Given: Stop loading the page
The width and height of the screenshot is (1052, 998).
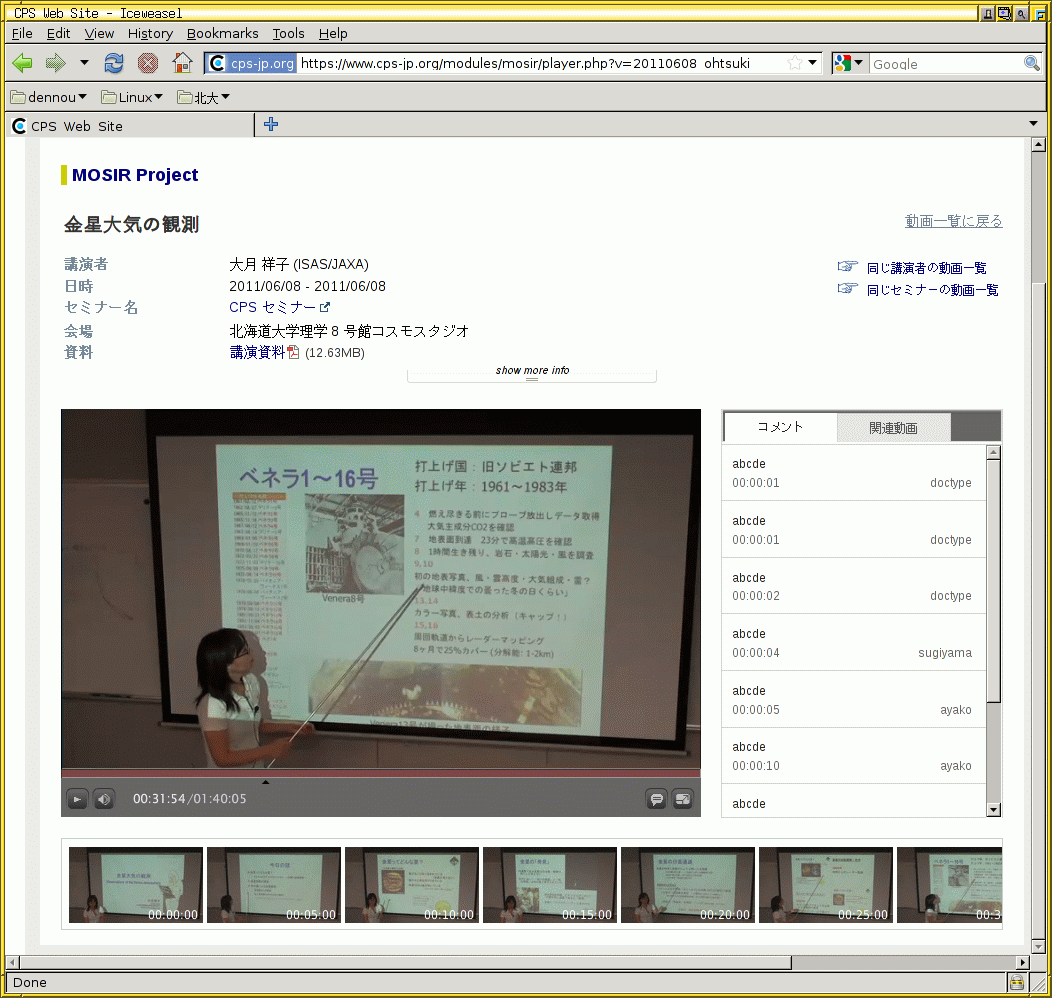Looking at the screenshot, I should click(x=148, y=64).
